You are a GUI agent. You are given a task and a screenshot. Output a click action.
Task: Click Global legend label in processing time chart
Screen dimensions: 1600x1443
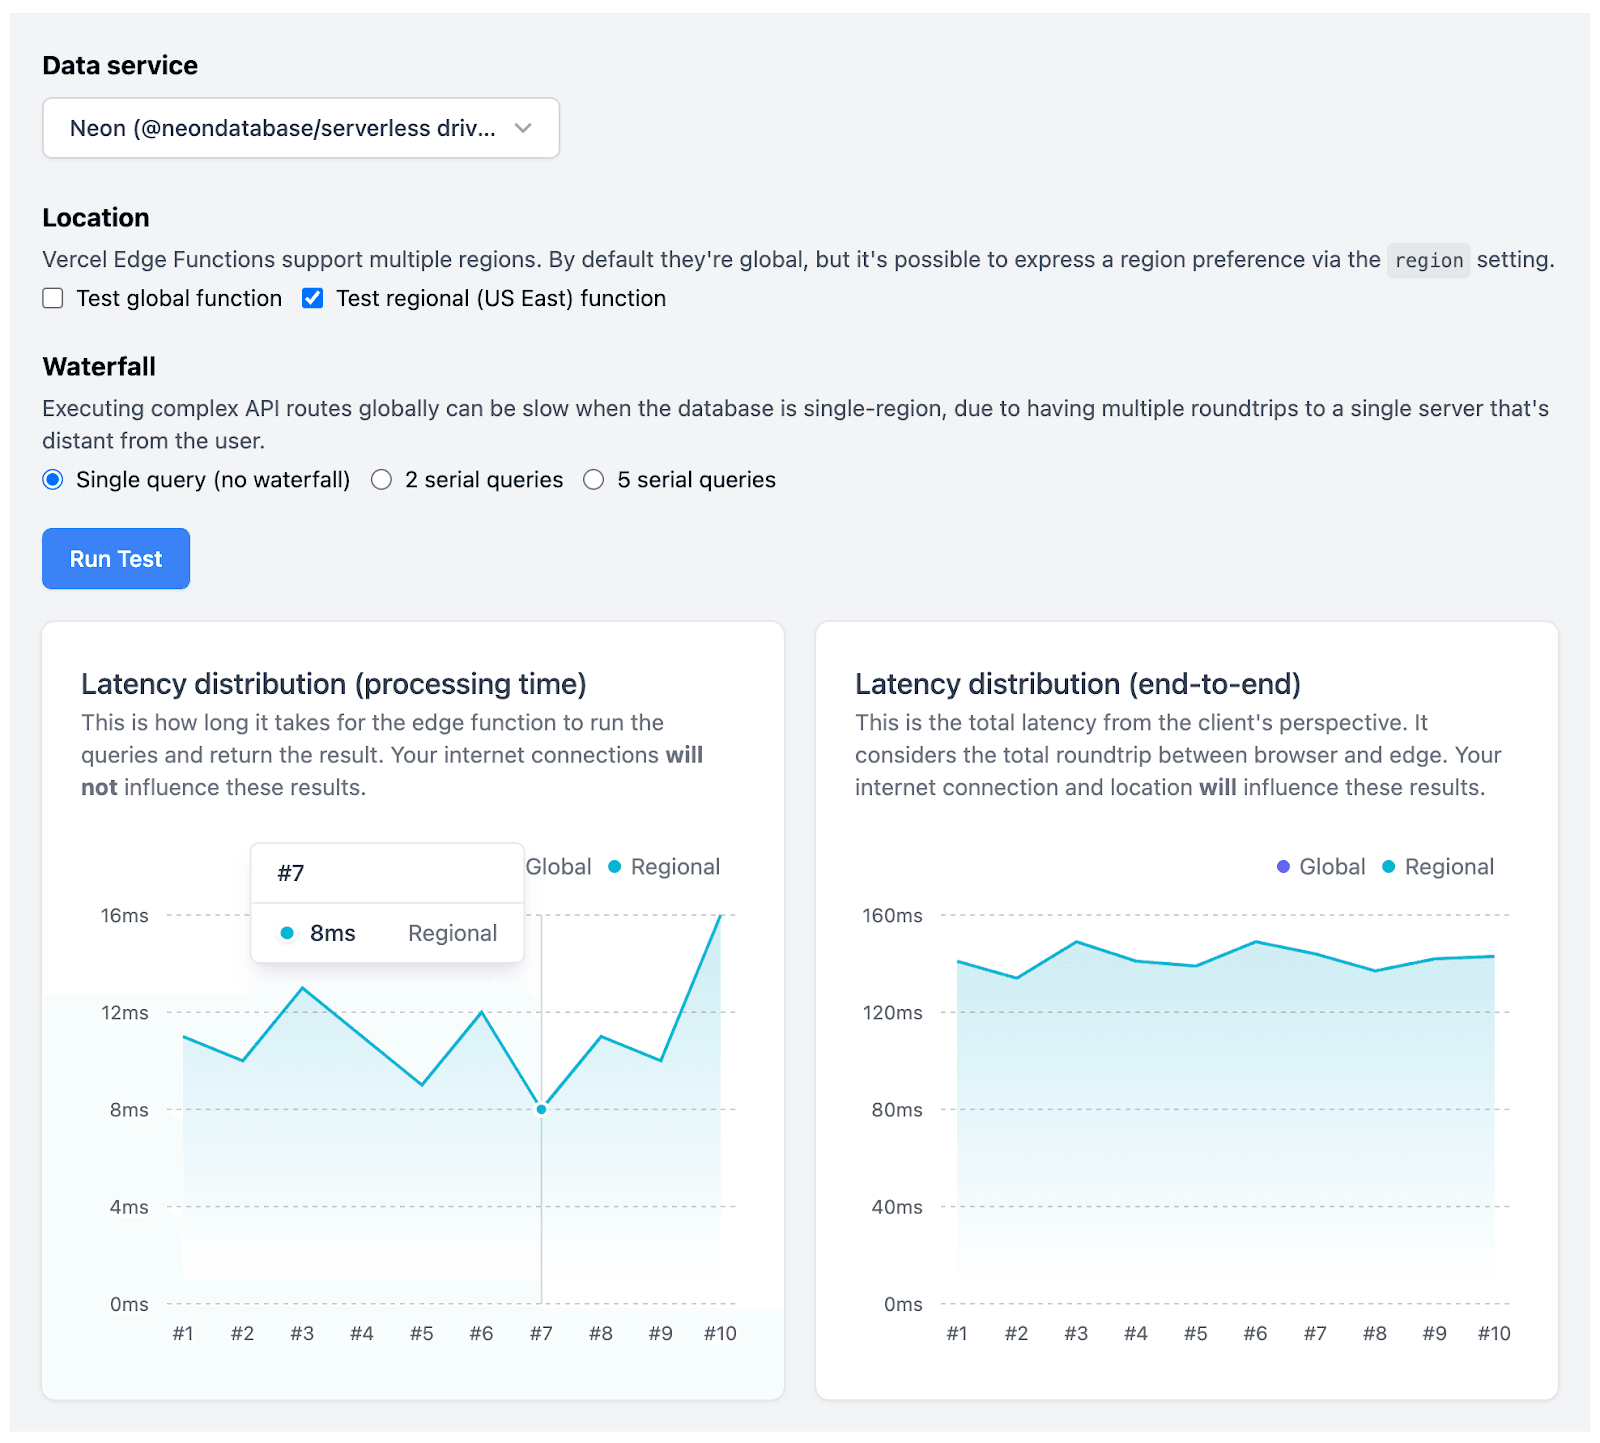[558, 867]
